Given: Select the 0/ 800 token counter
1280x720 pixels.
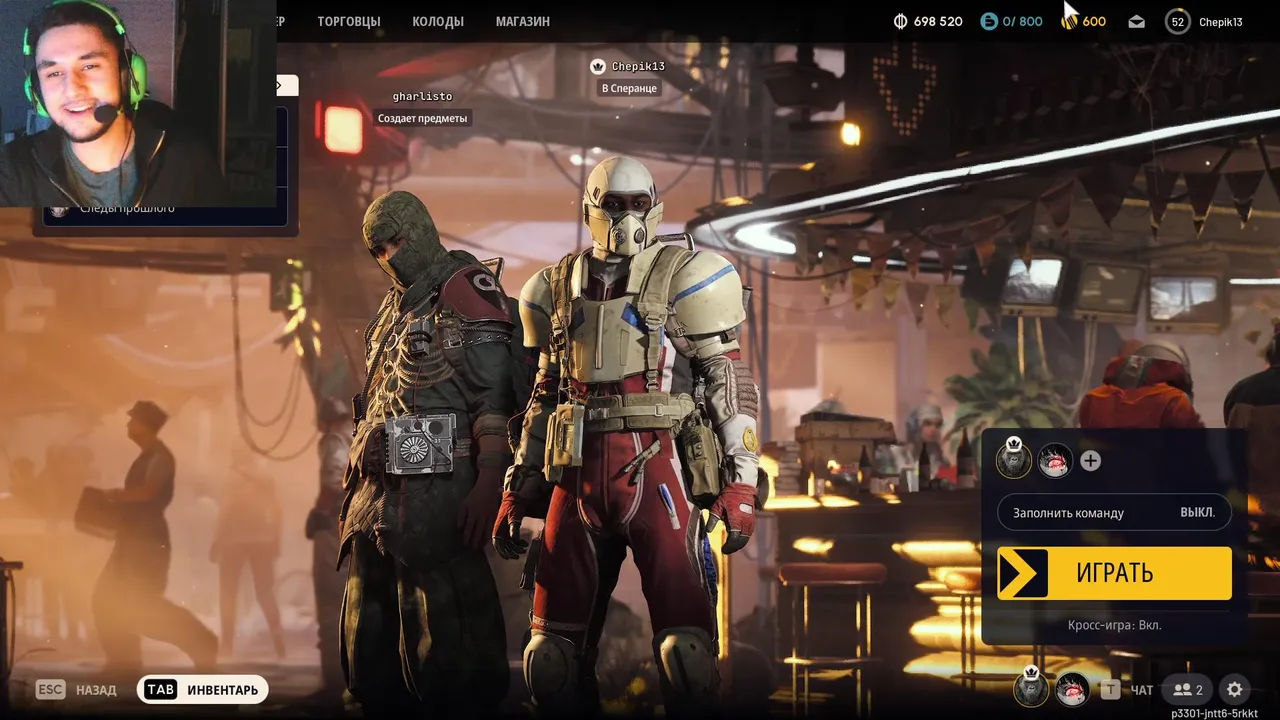Looking at the screenshot, I should [x=1023, y=21].
